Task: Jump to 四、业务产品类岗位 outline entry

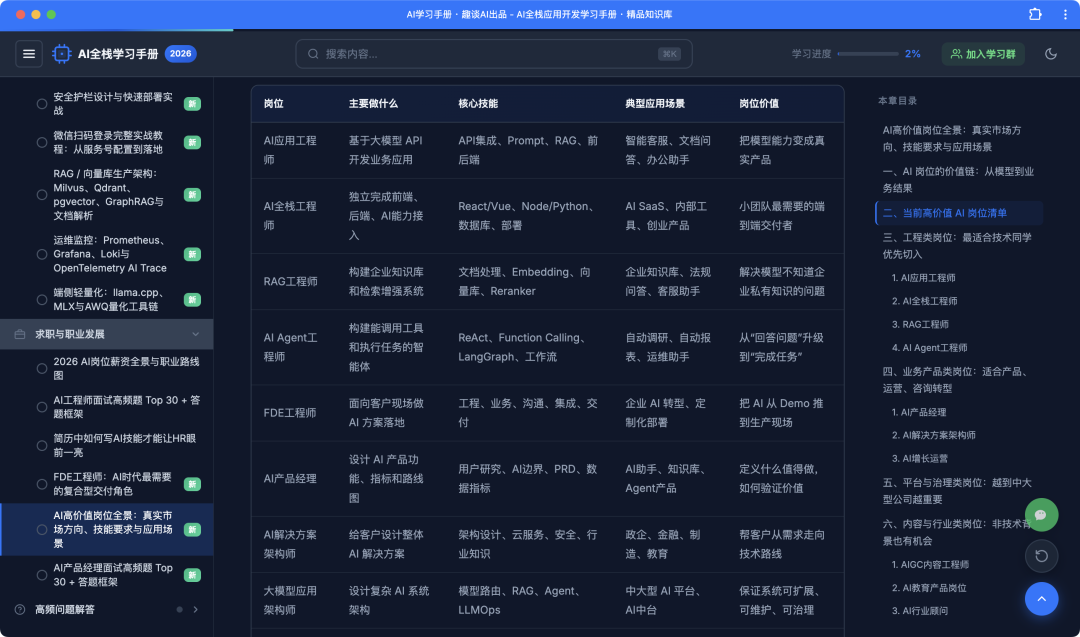Action: 957,380
